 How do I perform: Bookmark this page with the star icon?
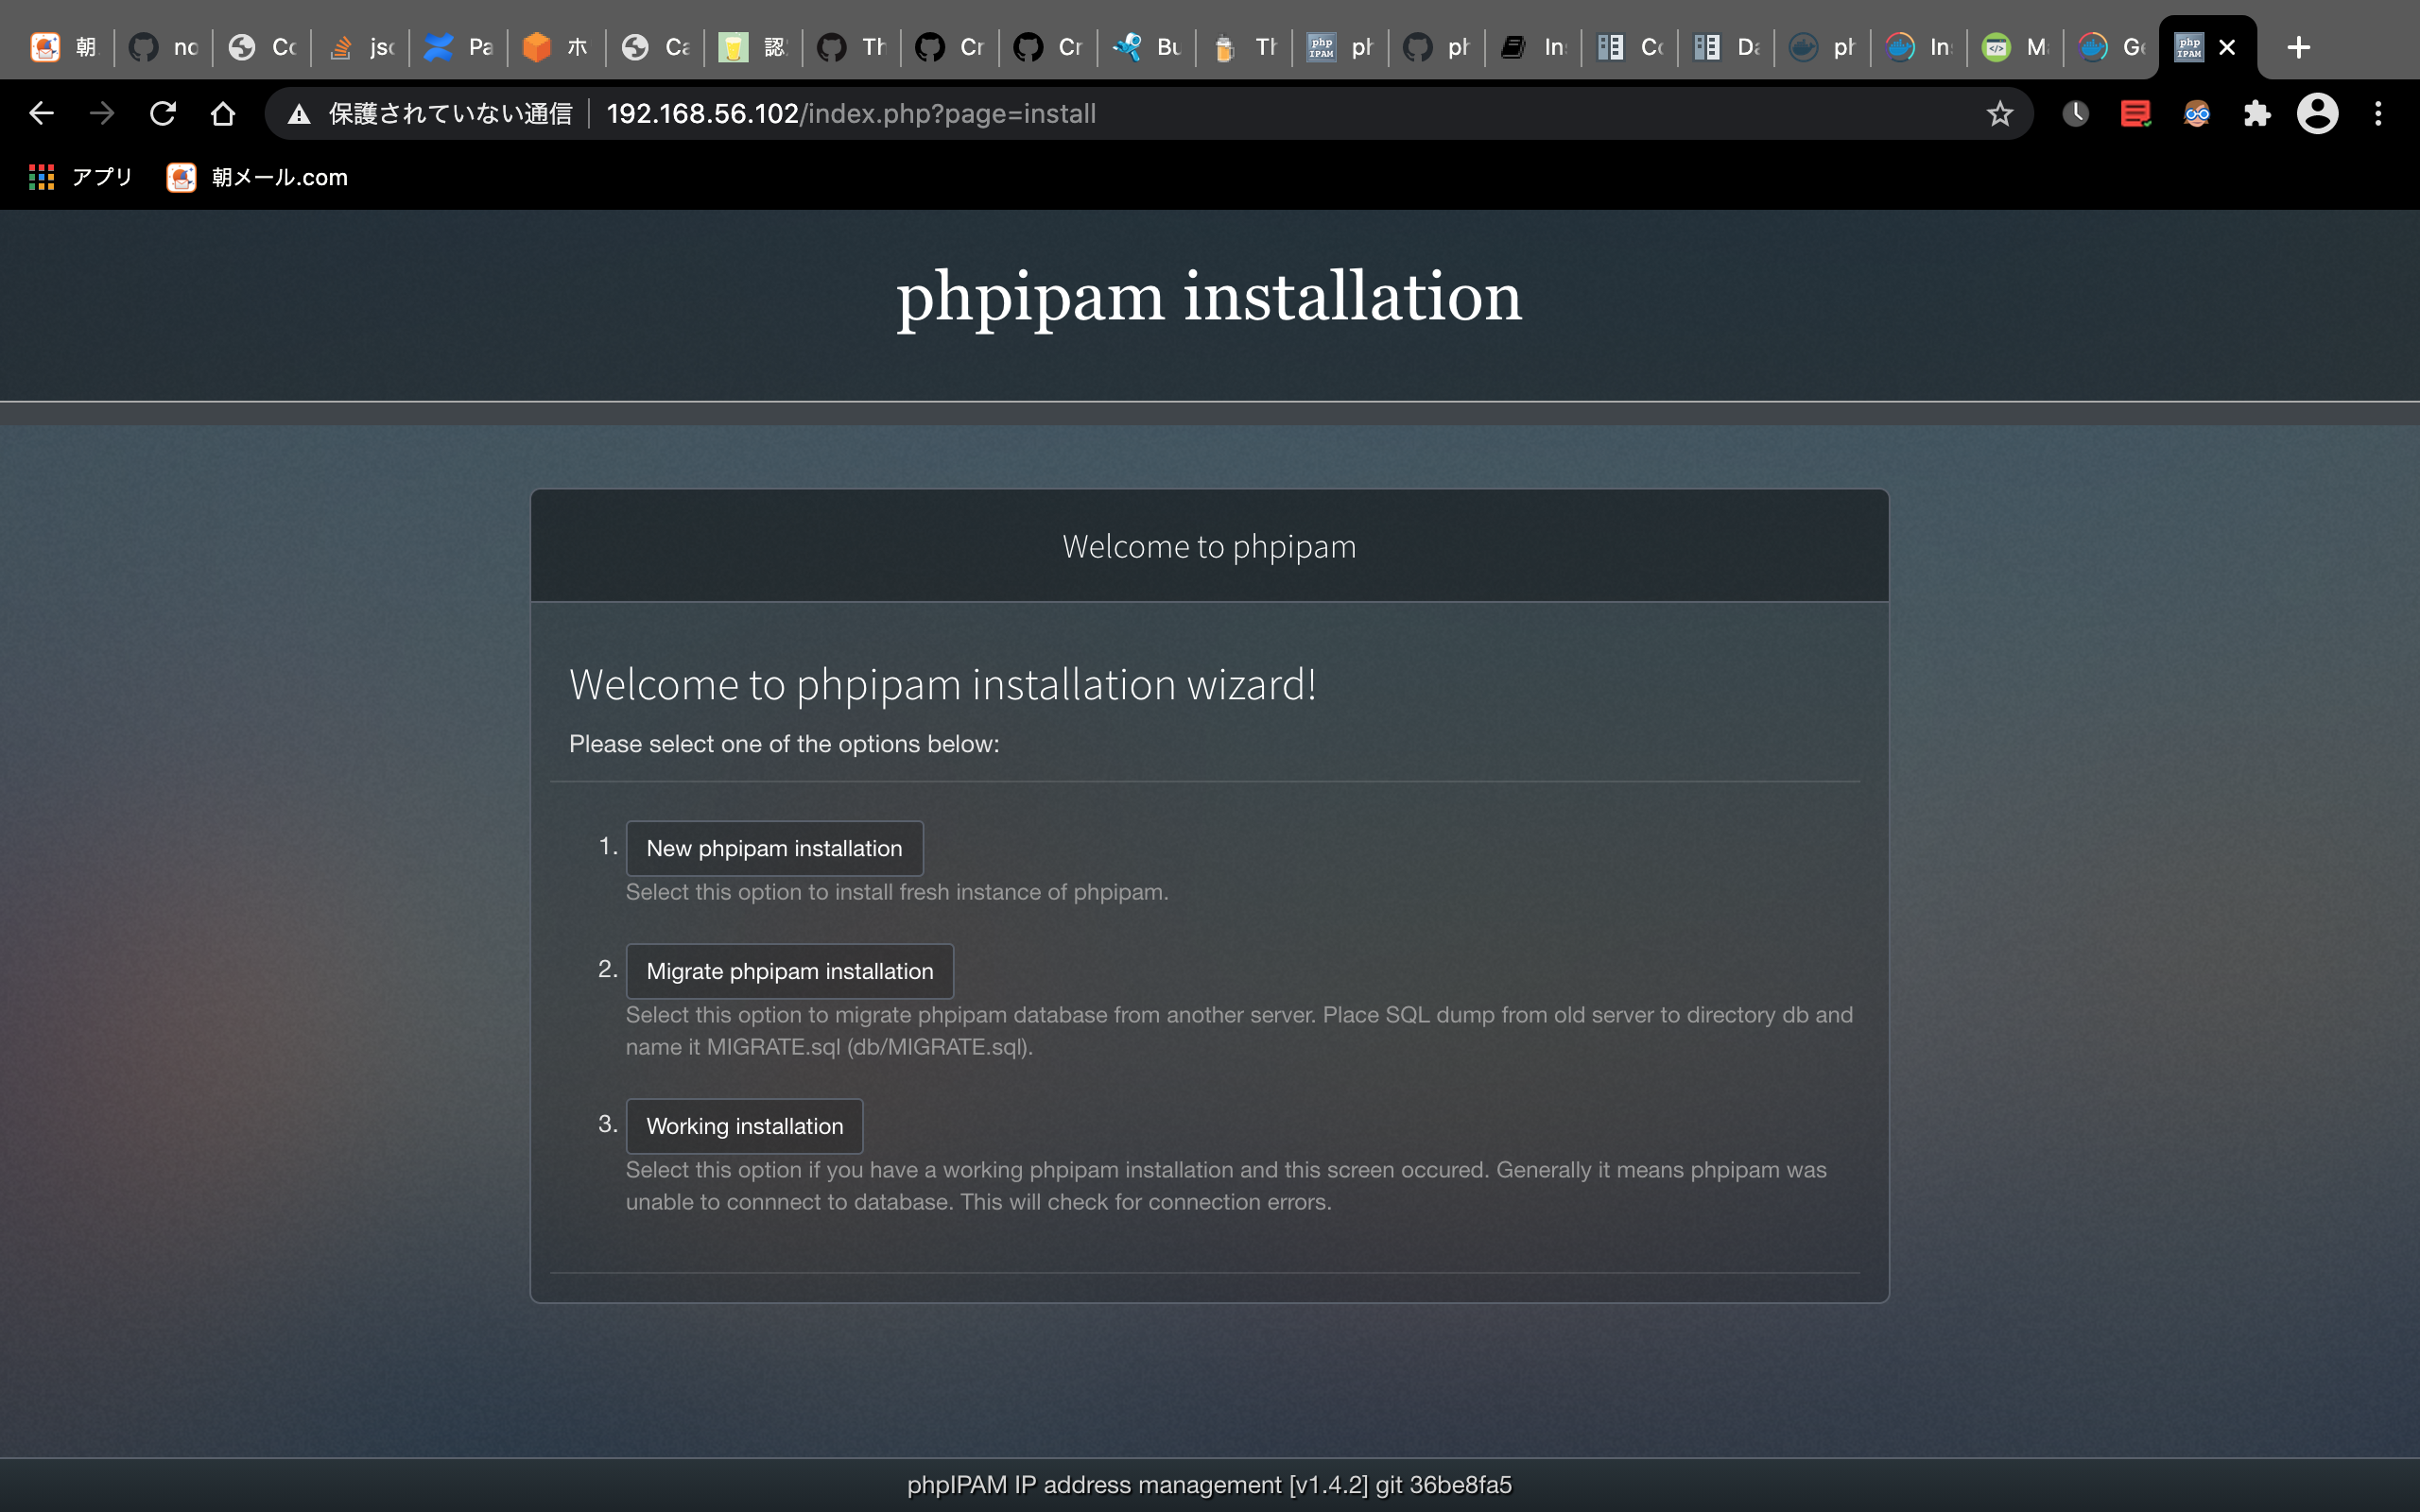tap(1999, 114)
